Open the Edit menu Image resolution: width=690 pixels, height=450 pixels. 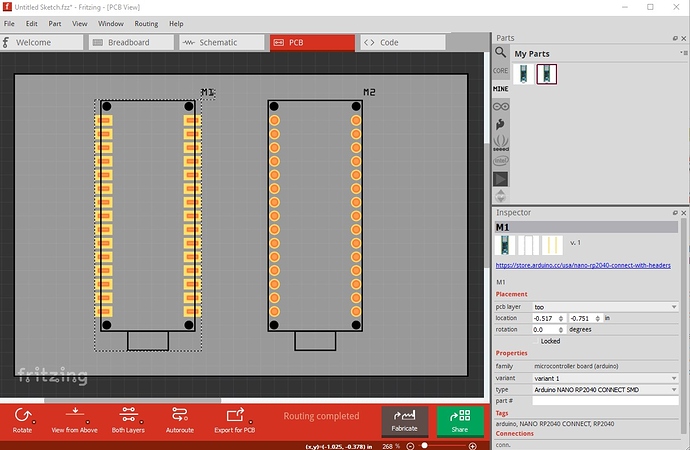31,24
